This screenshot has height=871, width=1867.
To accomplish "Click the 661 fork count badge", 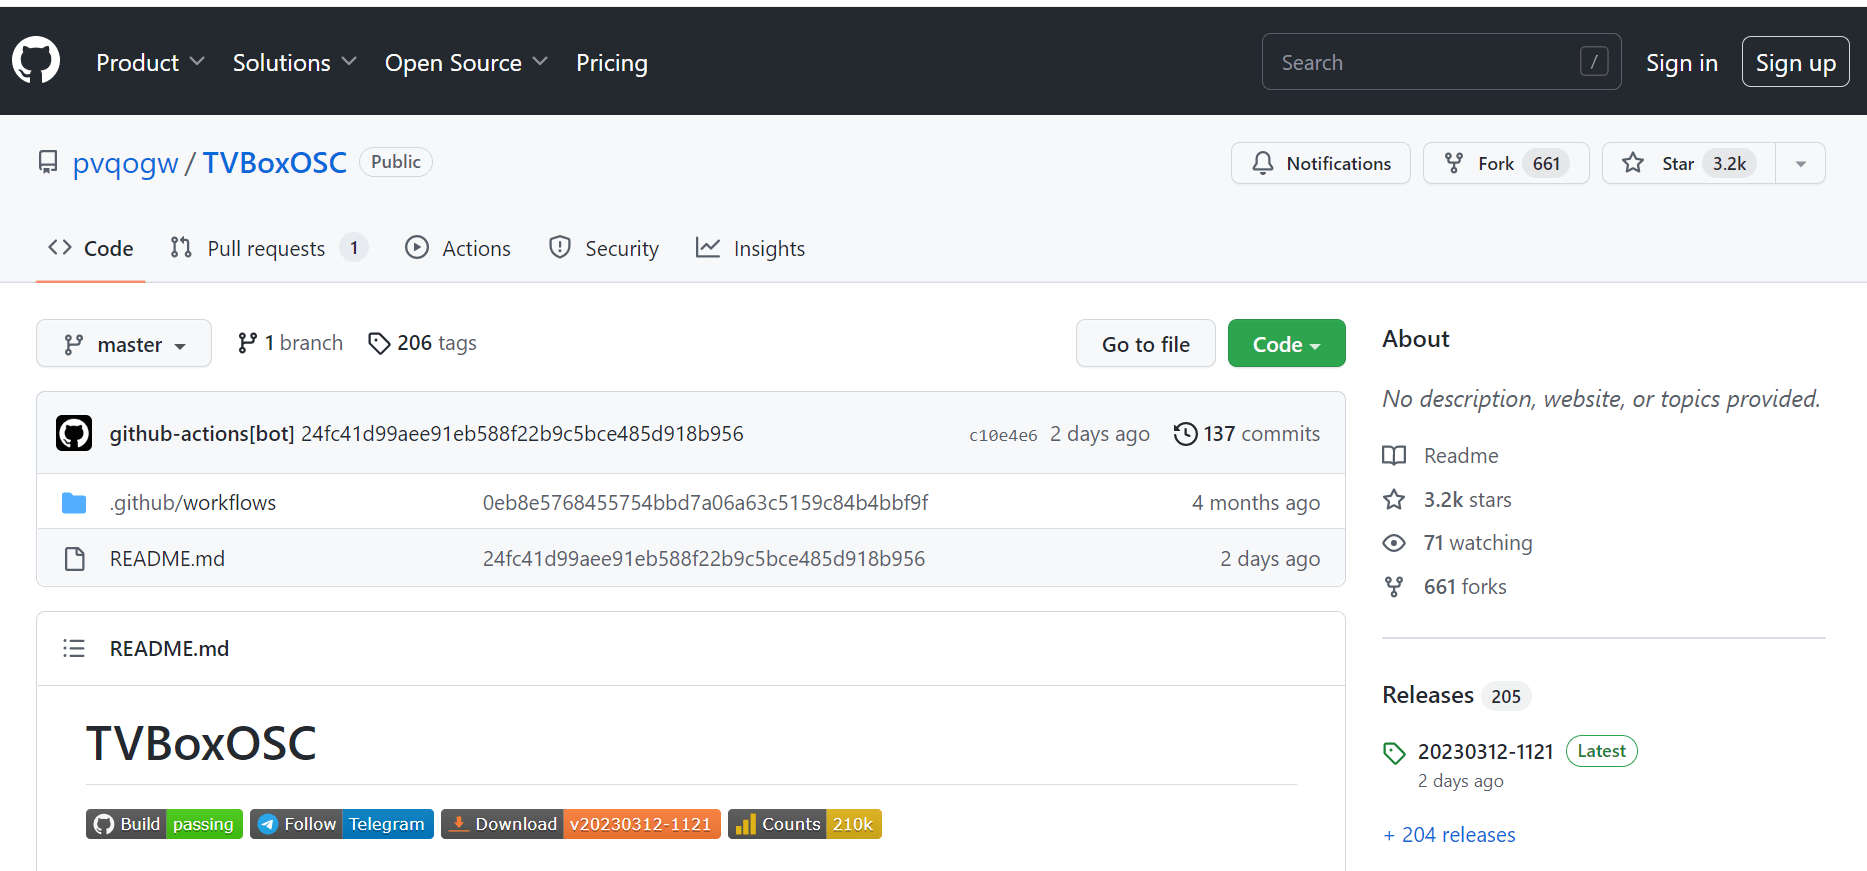I will pyautogui.click(x=1546, y=163).
